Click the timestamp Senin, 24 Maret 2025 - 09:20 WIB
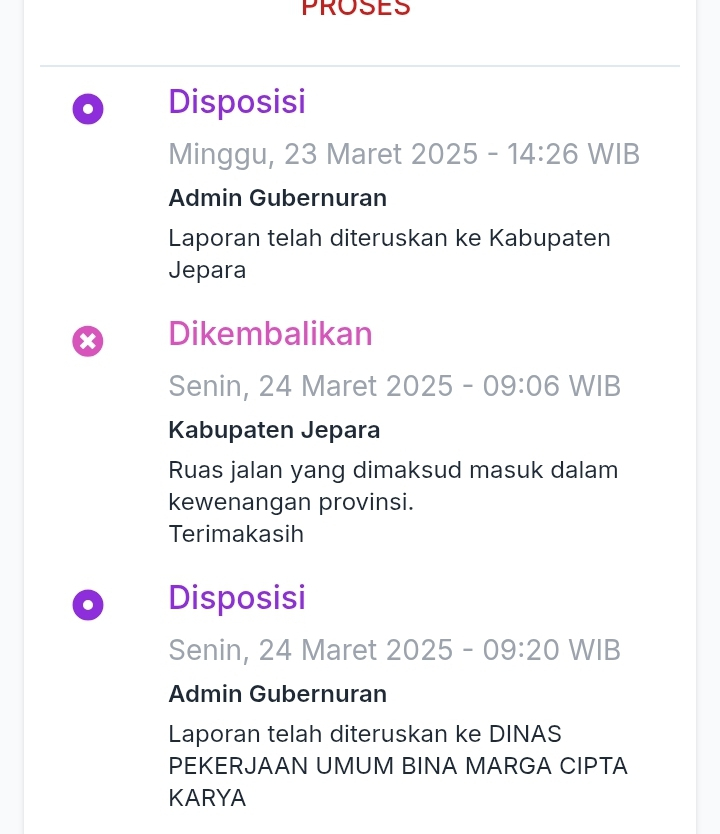The width and height of the screenshot is (720, 834). point(394,650)
